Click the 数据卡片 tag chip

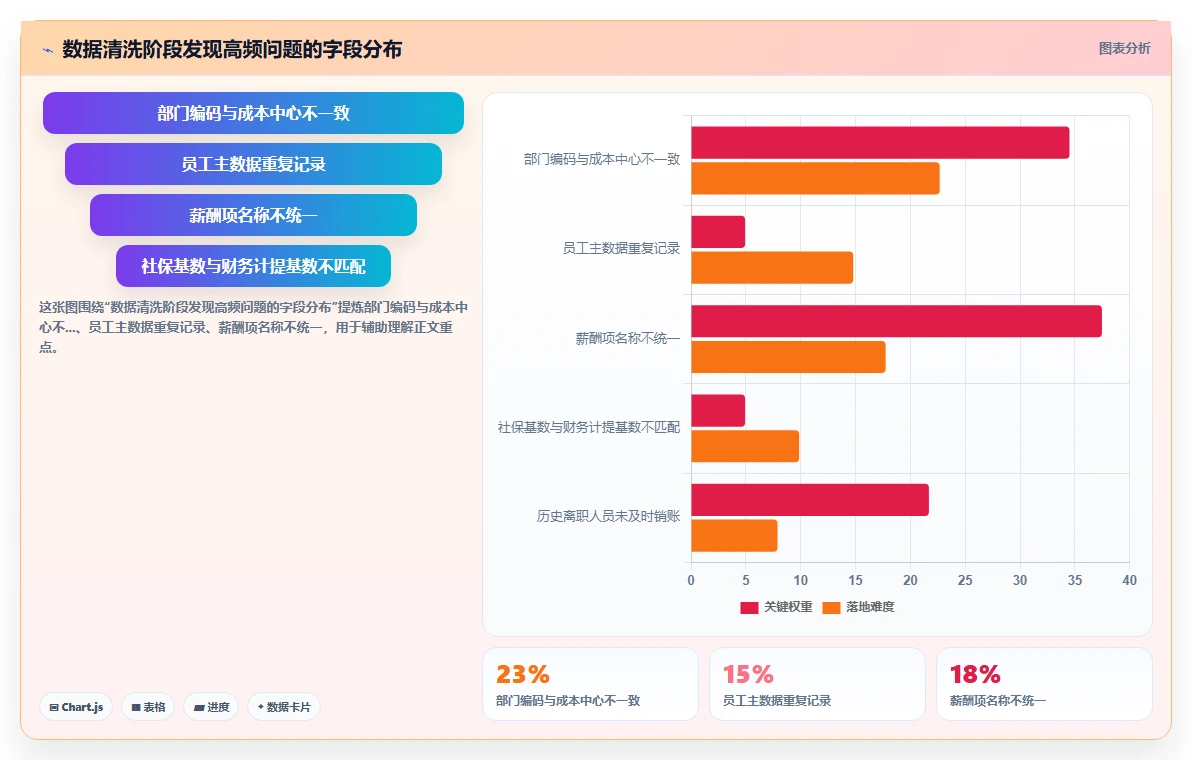tap(284, 707)
